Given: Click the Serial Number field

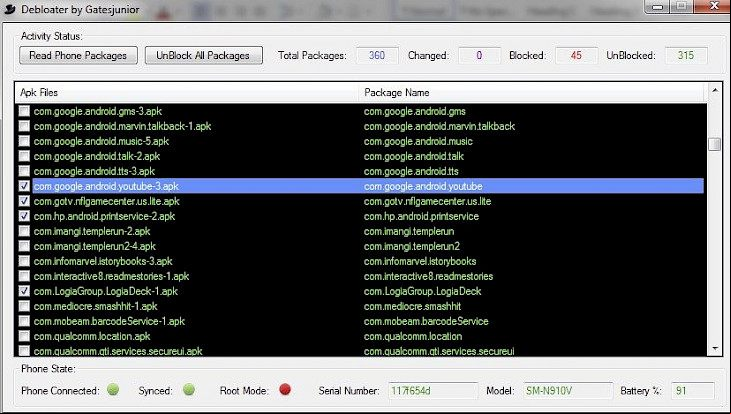Looking at the screenshot, I should tap(433, 391).
